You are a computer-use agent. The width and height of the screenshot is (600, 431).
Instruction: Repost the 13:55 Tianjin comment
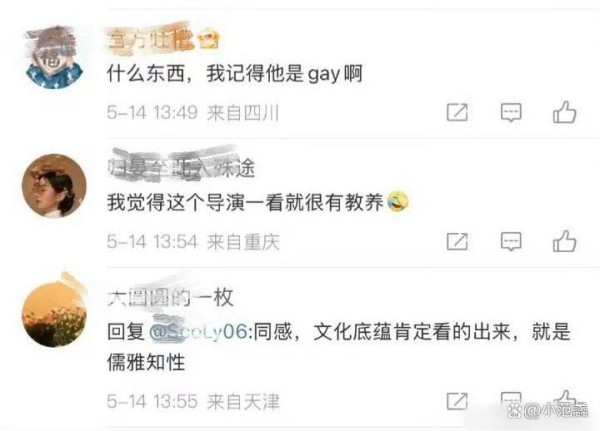[457, 401]
